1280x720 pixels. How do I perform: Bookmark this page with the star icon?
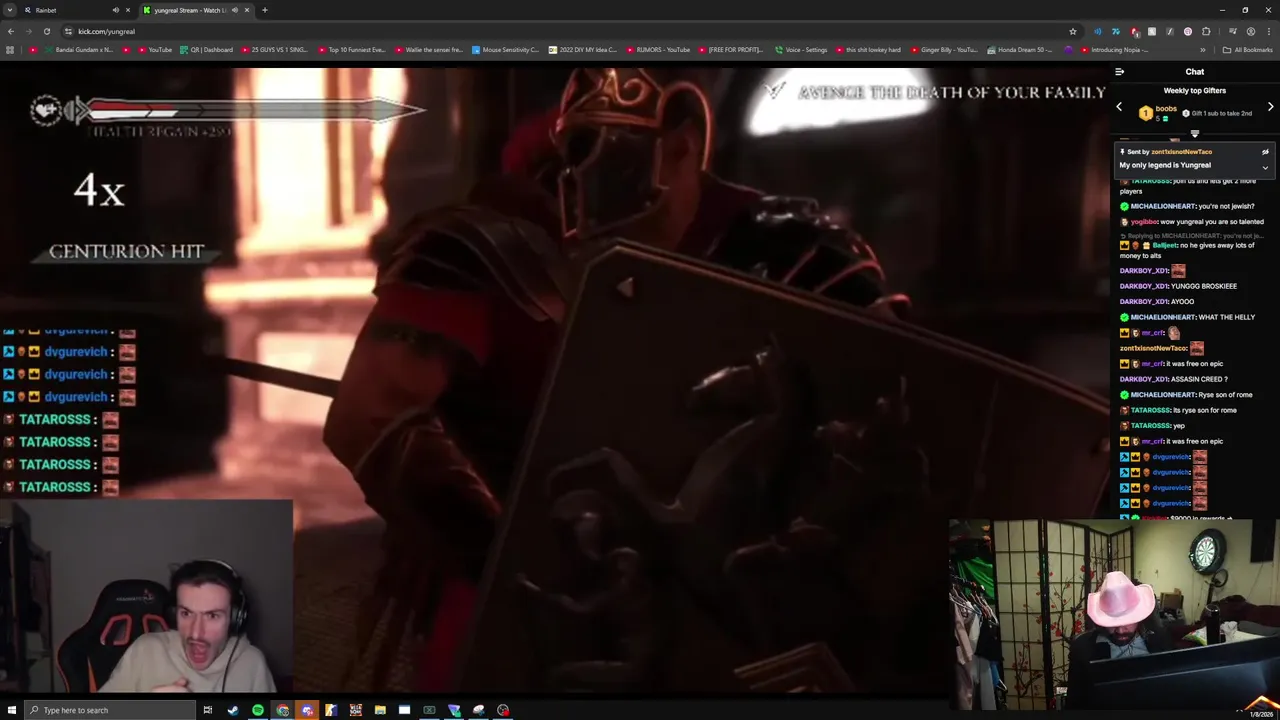click(x=1072, y=31)
